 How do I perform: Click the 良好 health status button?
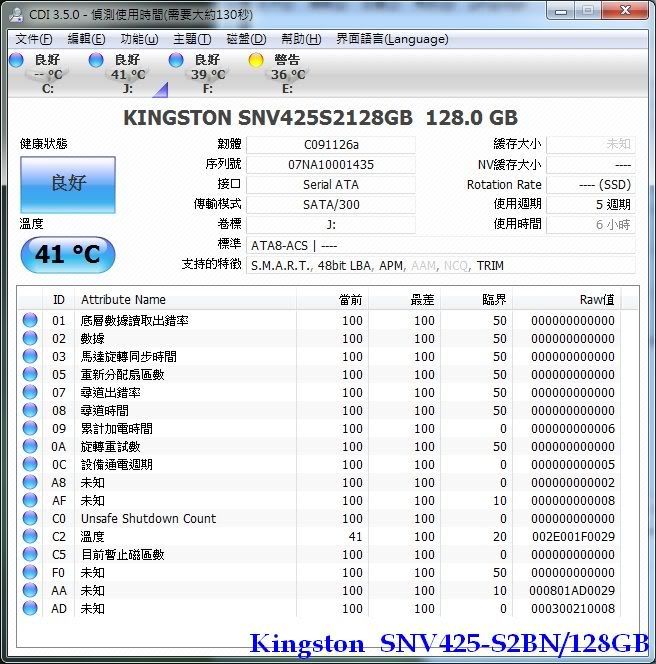pos(68,185)
